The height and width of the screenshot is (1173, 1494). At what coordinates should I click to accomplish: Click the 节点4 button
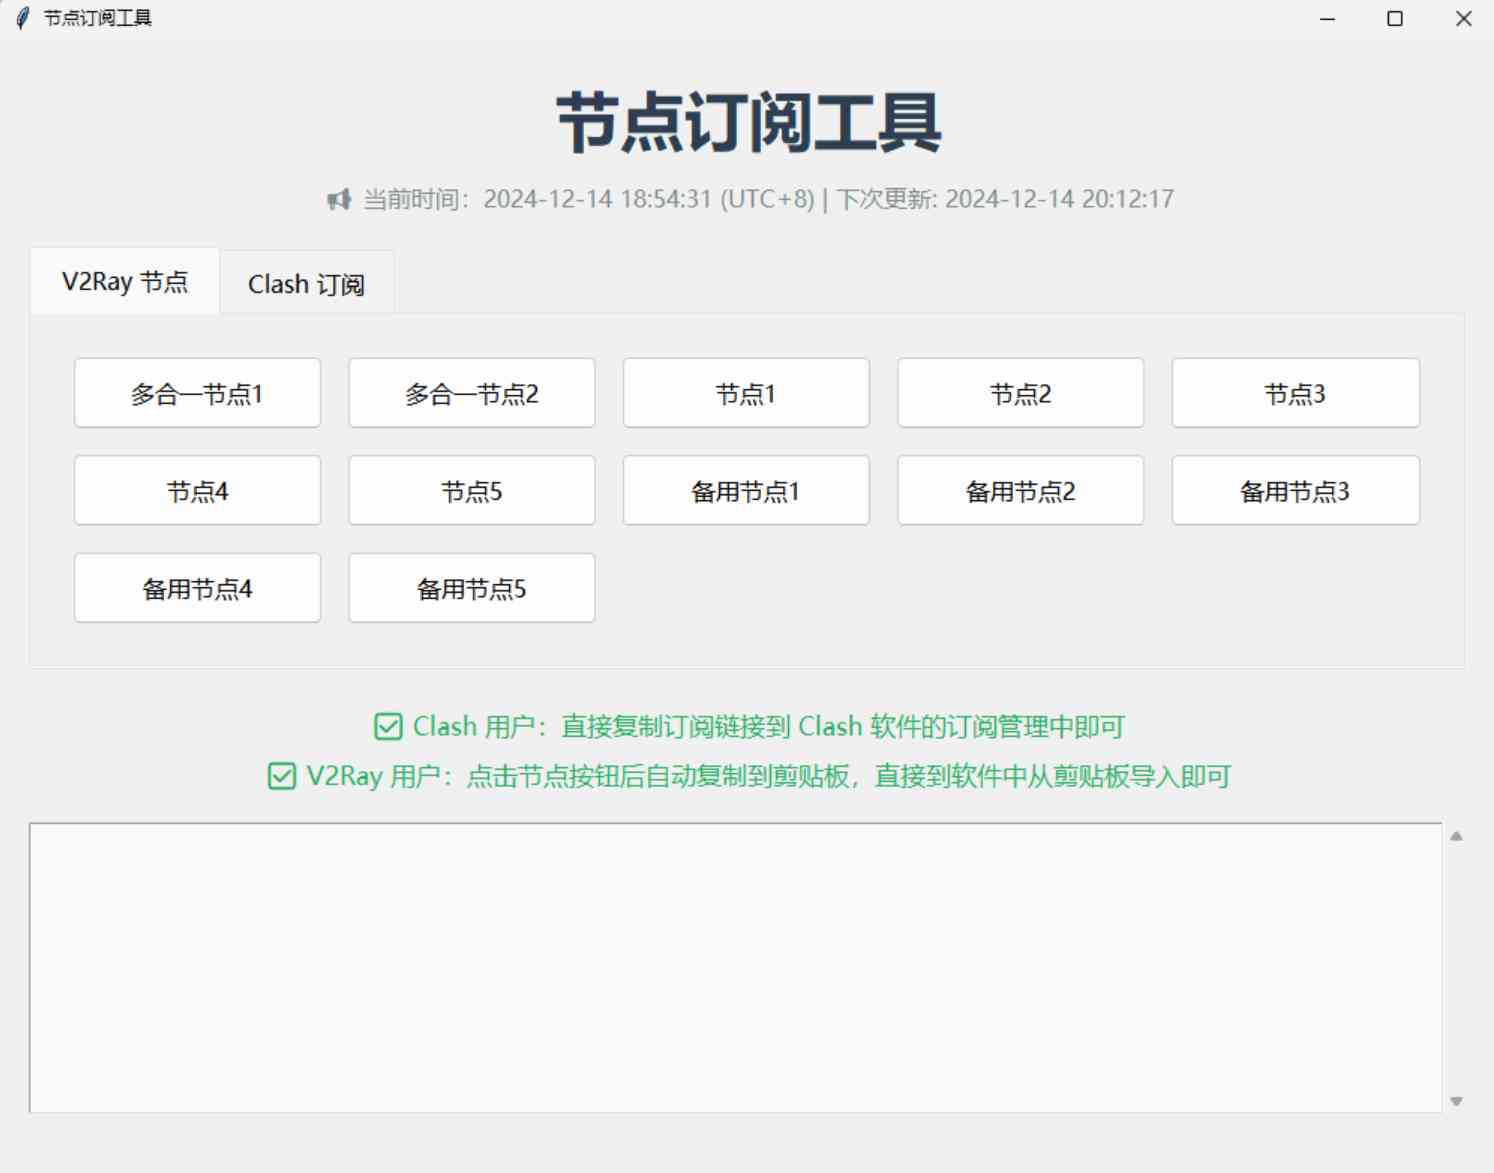[197, 490]
